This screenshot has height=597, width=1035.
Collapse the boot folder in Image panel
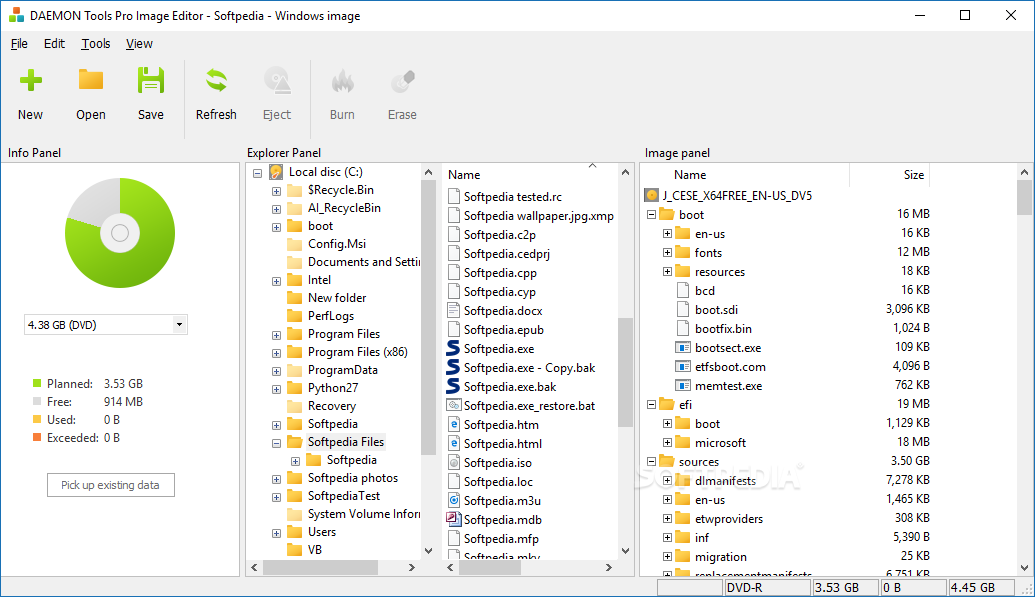tap(651, 215)
